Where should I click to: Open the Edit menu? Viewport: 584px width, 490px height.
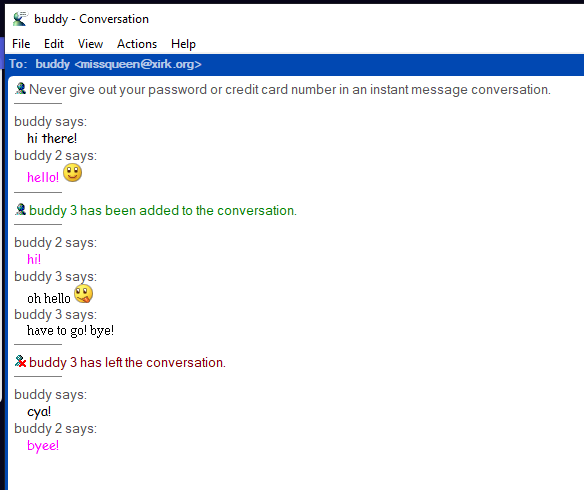click(54, 44)
